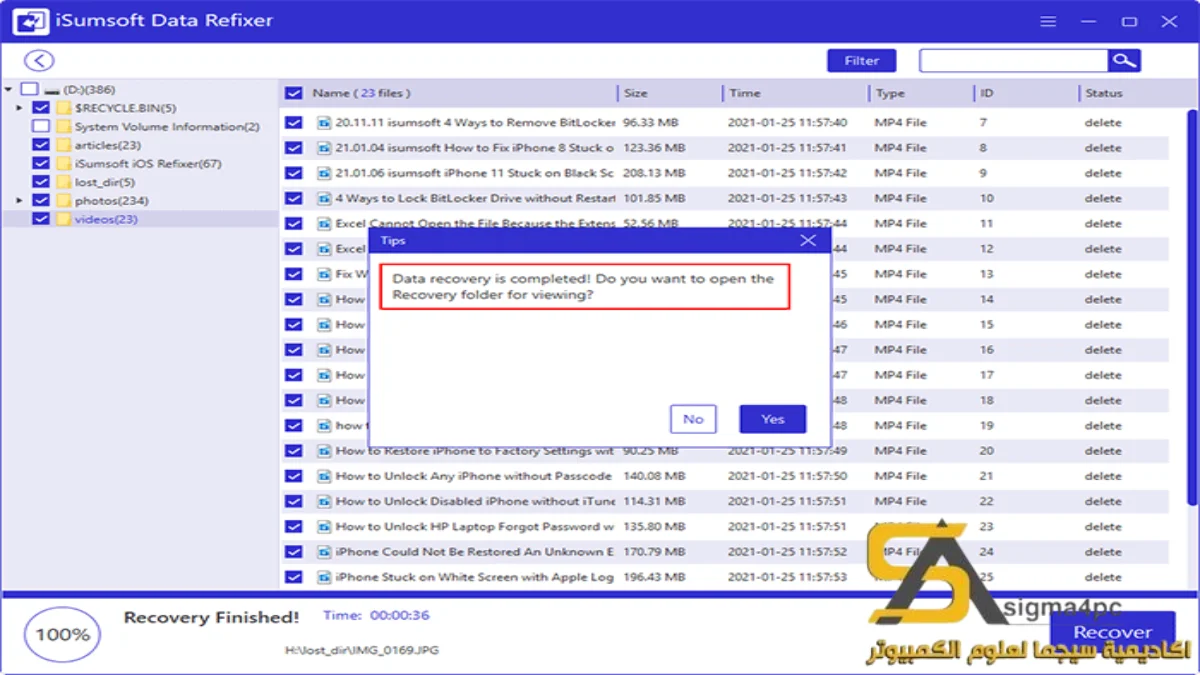The height and width of the screenshot is (675, 1200).
Task: Click elapsed time 00:00:36
Action: 400,615
